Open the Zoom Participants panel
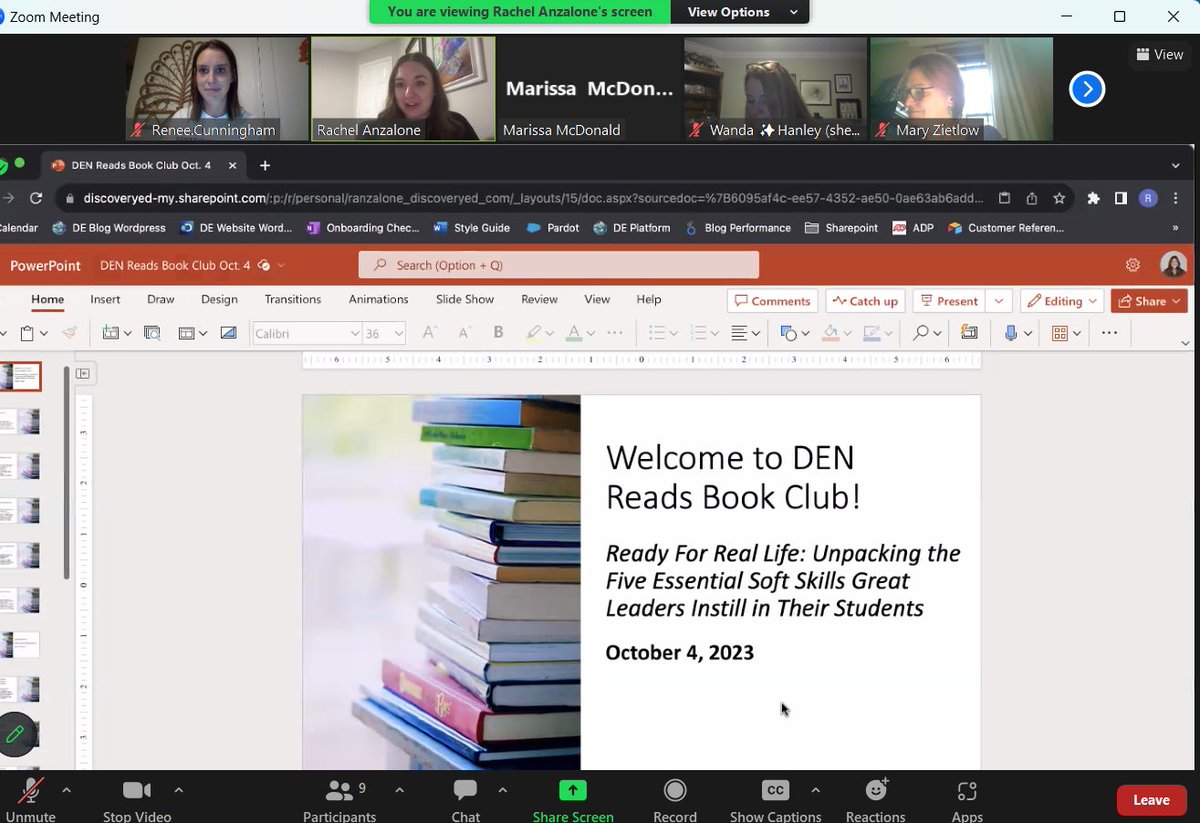 tap(340, 800)
